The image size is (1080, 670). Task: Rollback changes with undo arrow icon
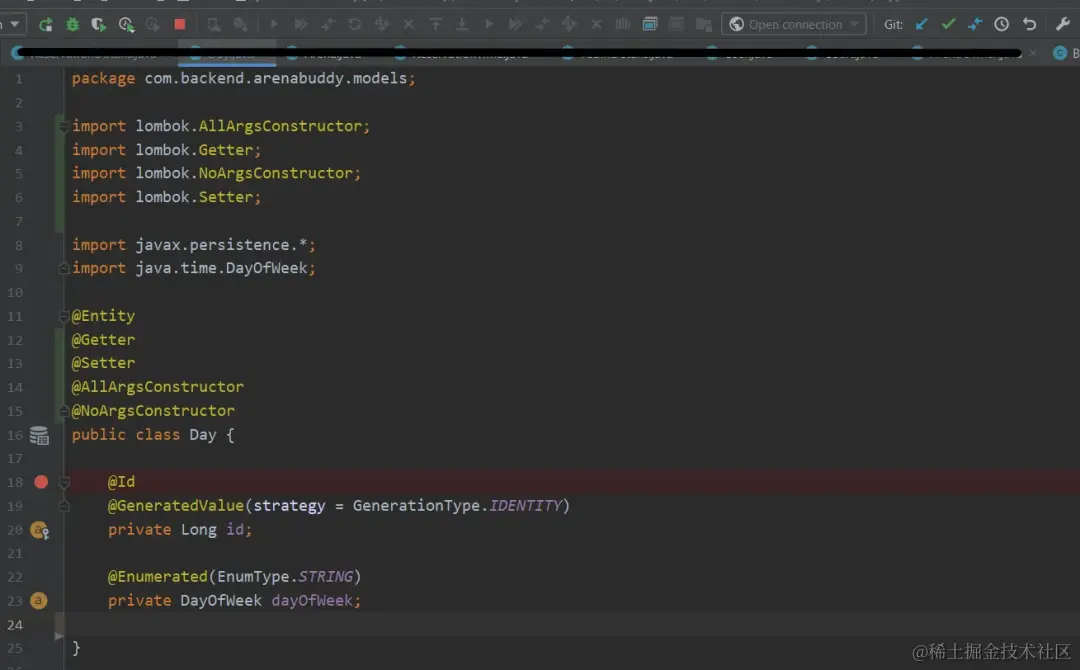(1029, 24)
